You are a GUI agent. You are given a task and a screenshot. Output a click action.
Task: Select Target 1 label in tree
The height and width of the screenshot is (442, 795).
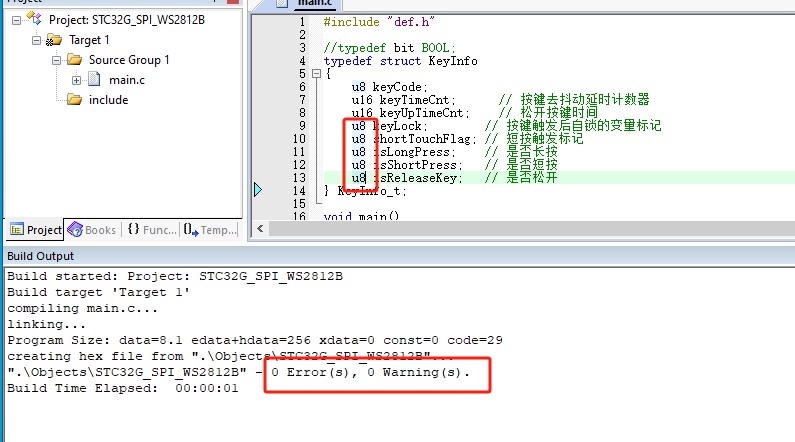(89, 40)
